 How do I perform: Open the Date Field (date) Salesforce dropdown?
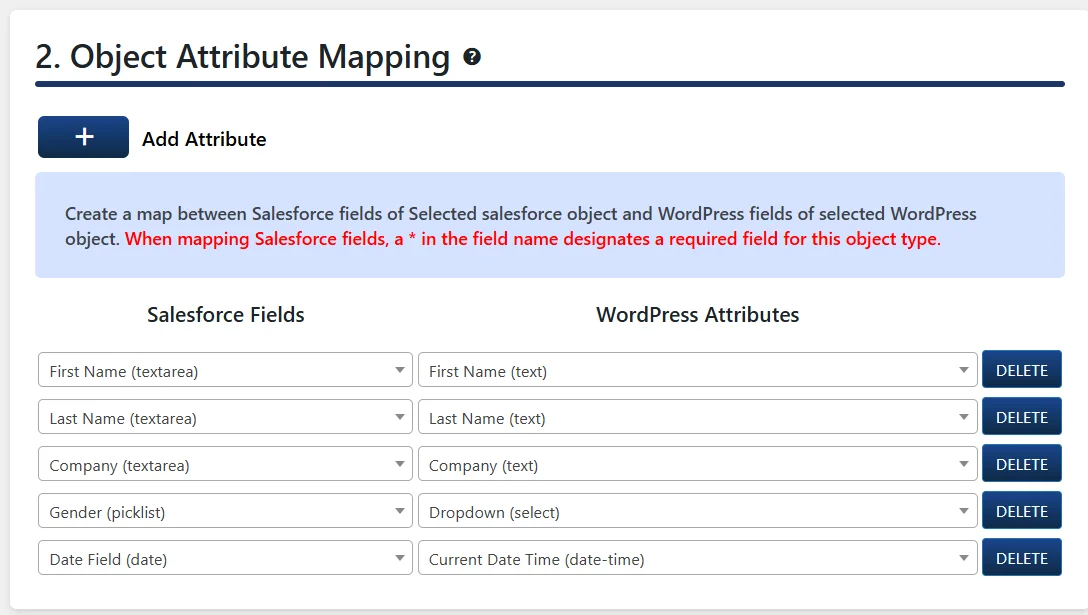pos(226,558)
